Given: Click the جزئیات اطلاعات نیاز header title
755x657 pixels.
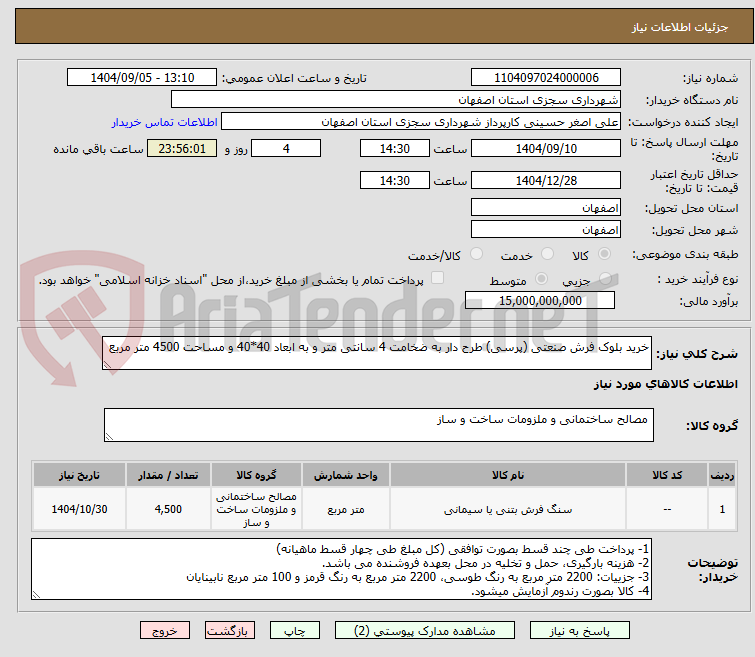Looking at the screenshot, I should click(x=680, y=27).
